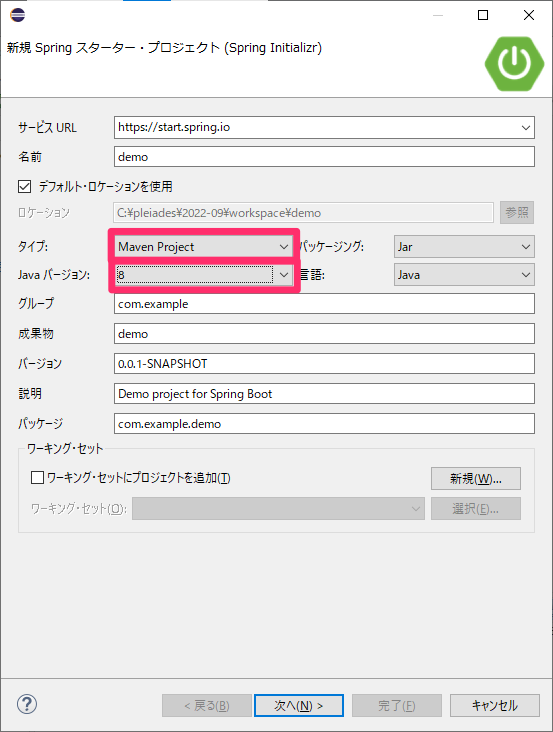Close the dialog with the X button
Screen dimensions: 553x732
click(529, 15)
